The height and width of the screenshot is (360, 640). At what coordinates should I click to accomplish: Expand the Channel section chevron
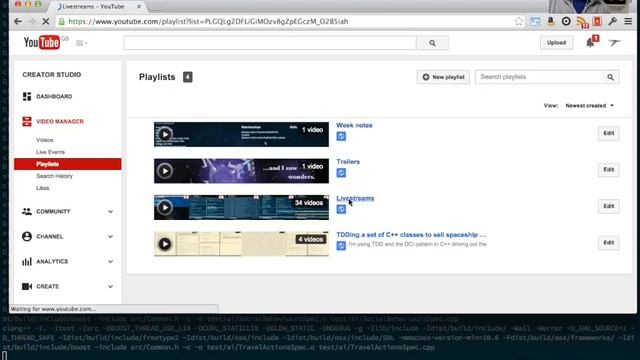point(110,236)
